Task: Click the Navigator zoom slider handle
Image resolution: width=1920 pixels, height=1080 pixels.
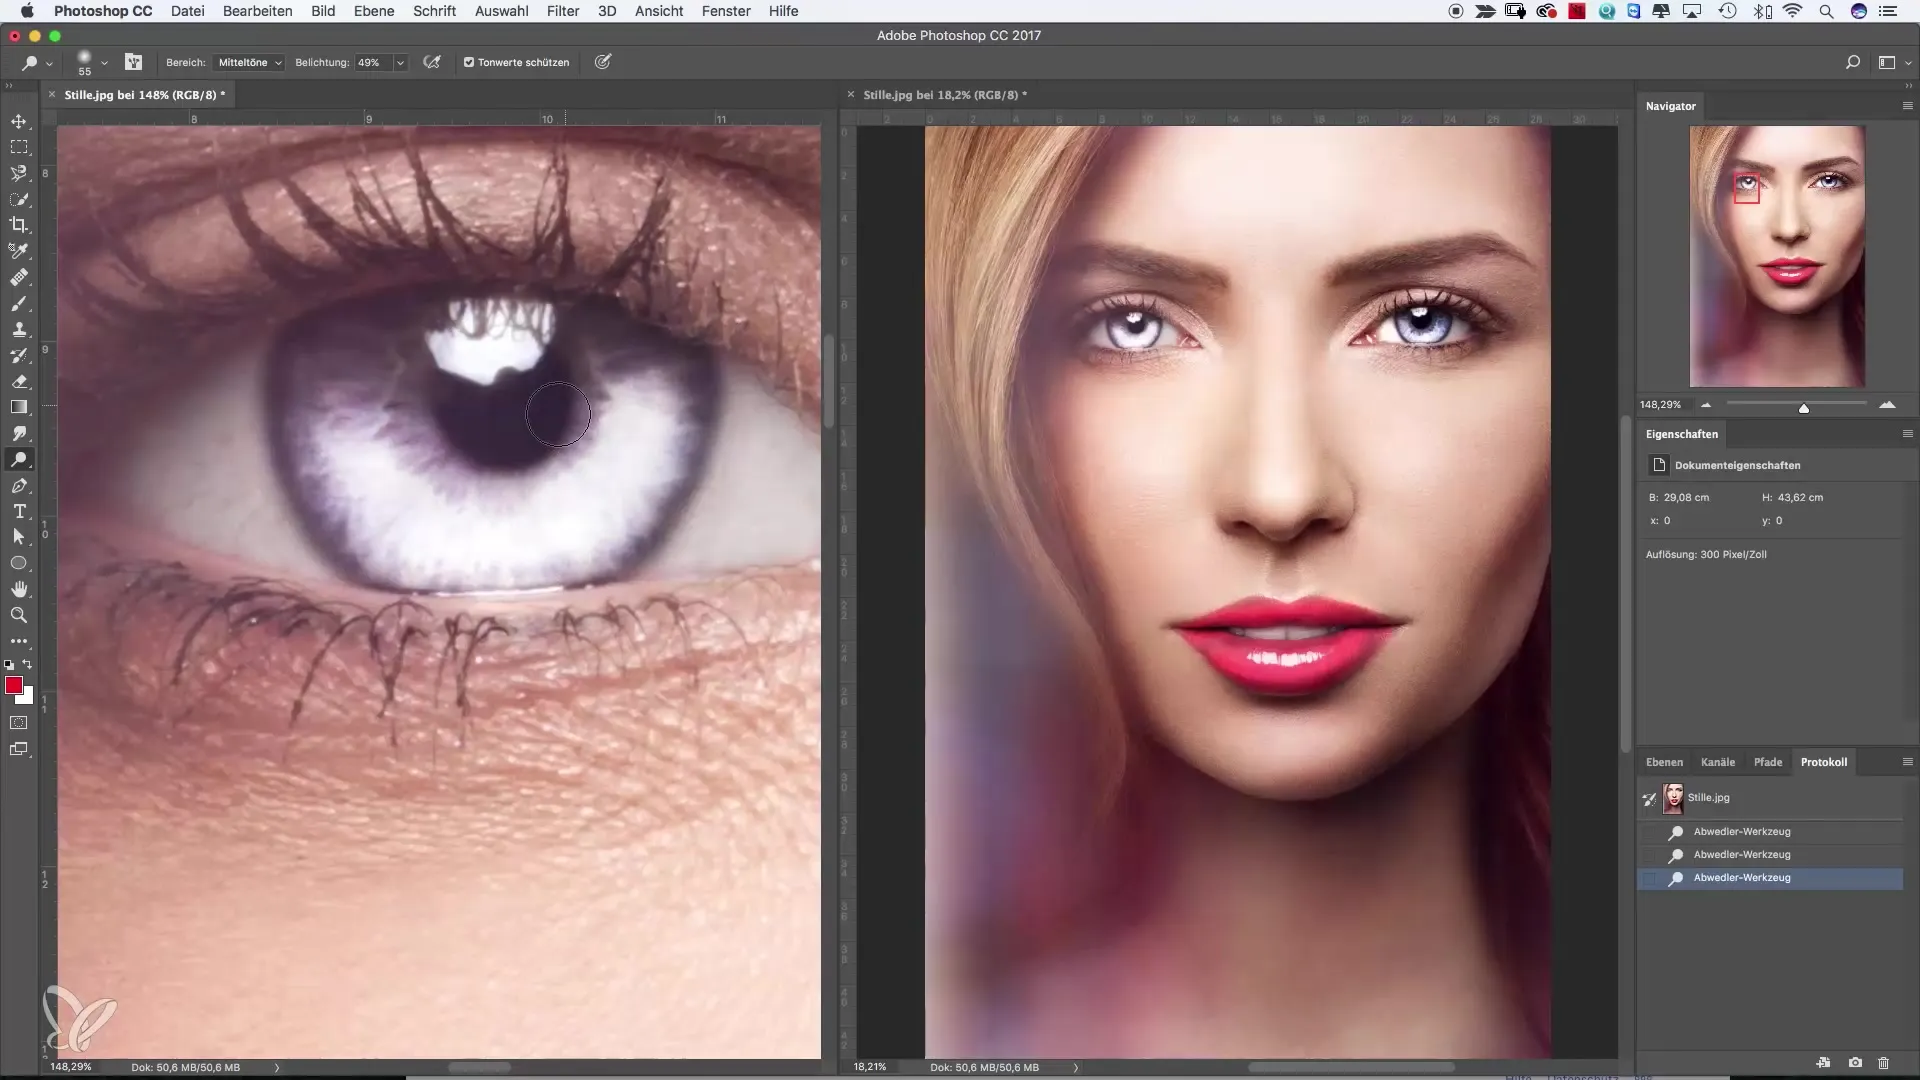Action: pos(1804,408)
